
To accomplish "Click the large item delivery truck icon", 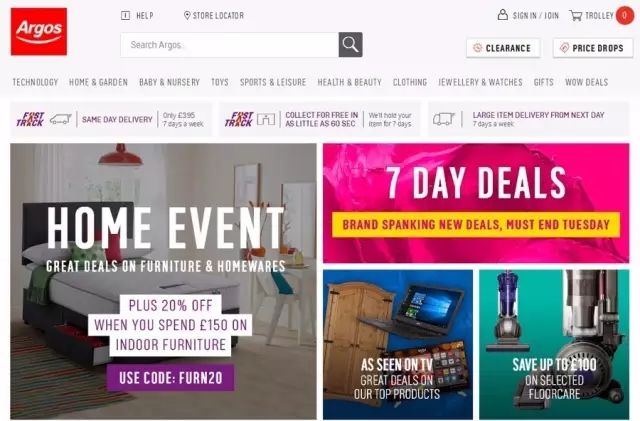I will [444, 119].
